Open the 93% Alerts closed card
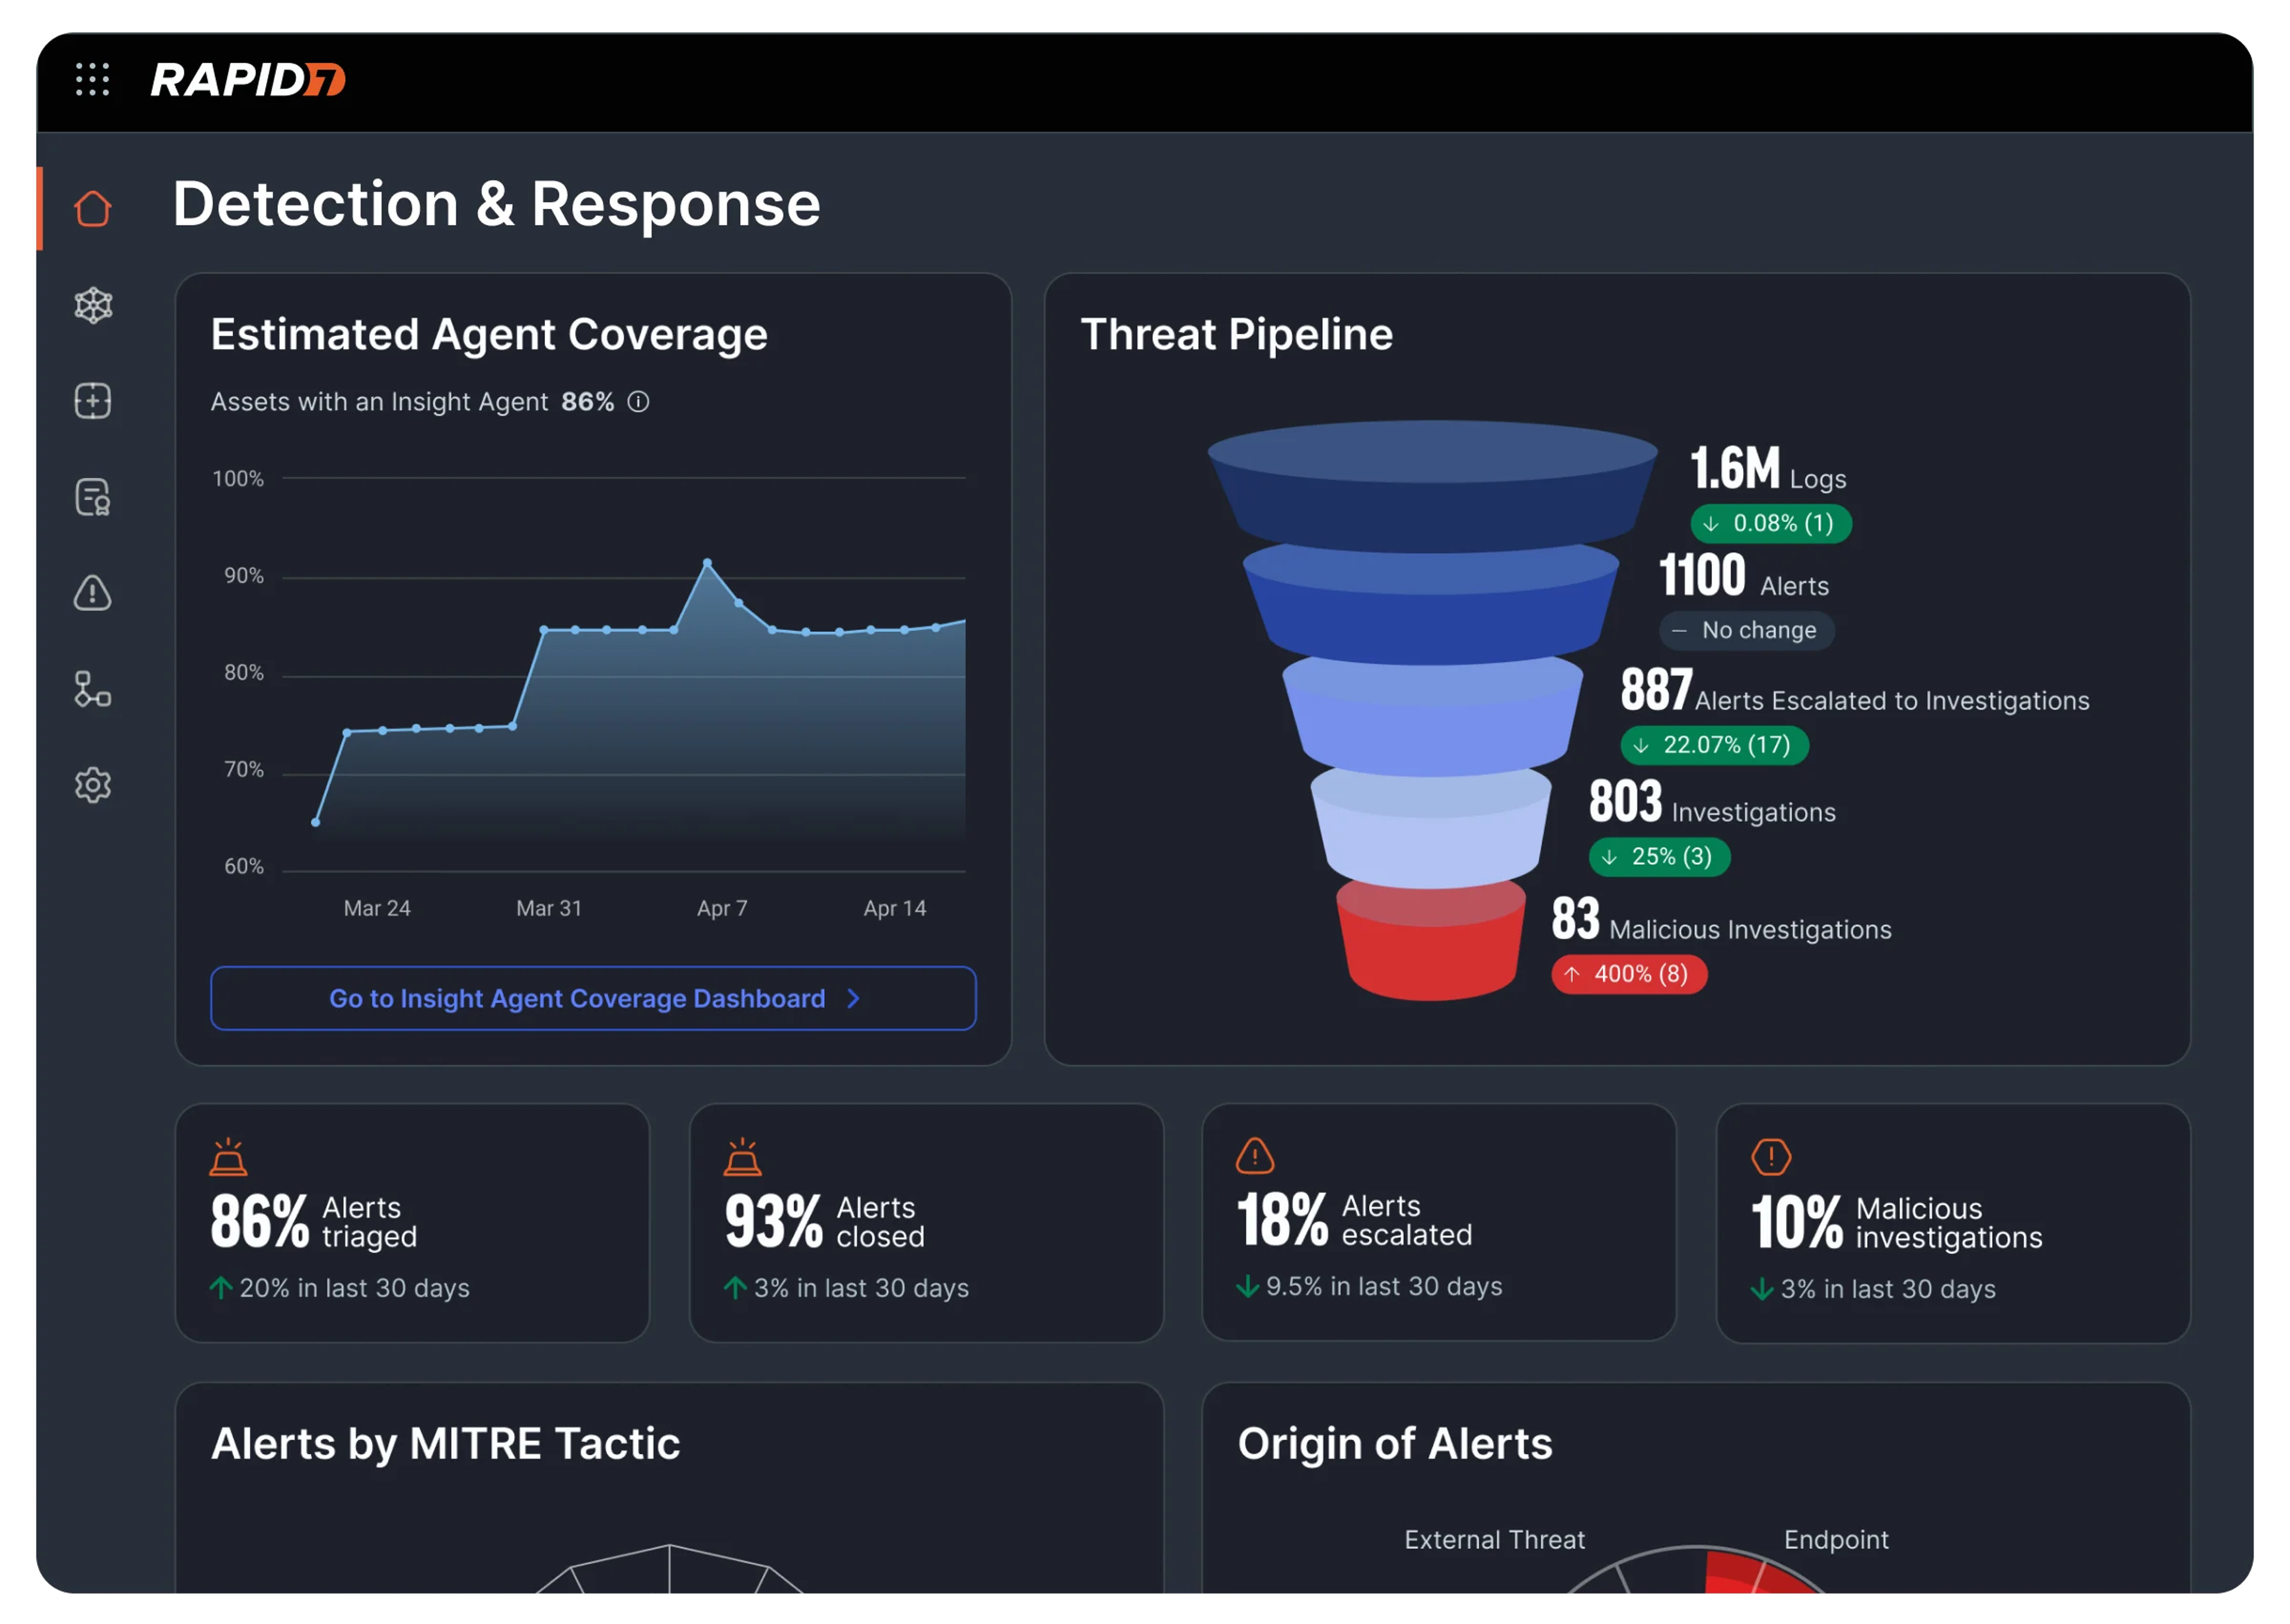The image size is (2290, 1624). pyautogui.click(x=926, y=1222)
